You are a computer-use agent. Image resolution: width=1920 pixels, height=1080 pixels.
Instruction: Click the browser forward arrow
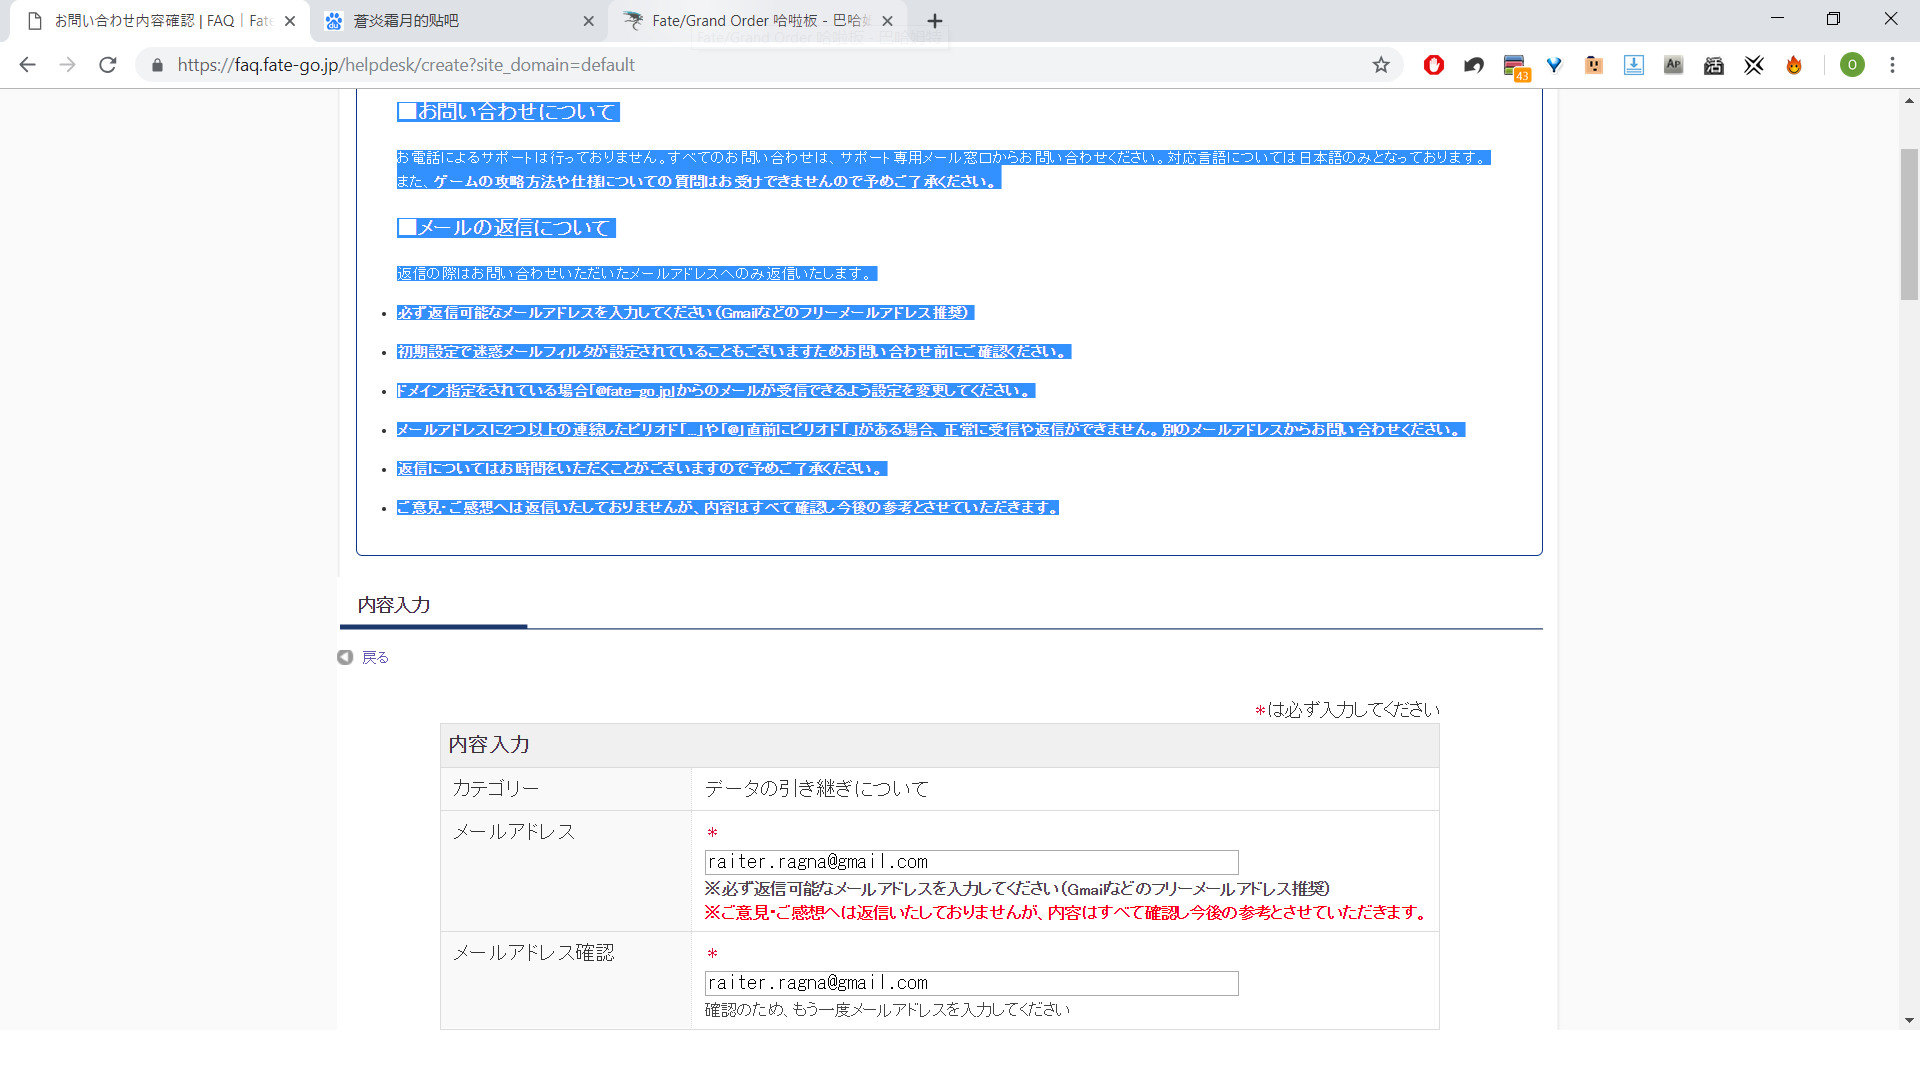tap(67, 65)
